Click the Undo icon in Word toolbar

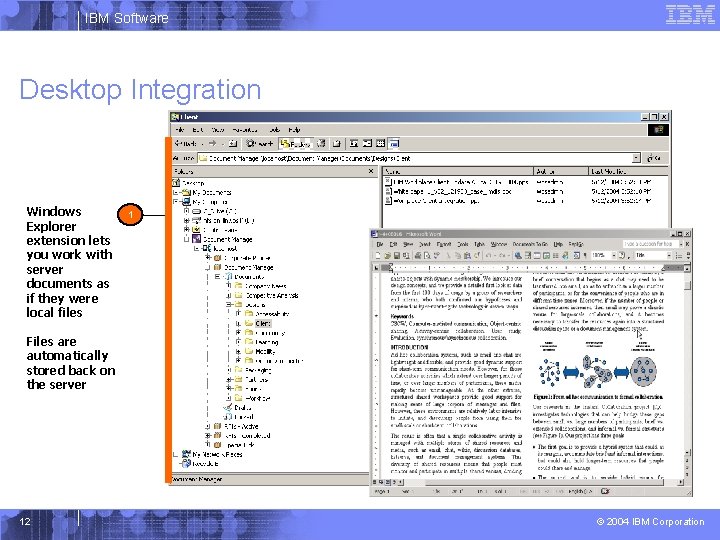pos(489,255)
